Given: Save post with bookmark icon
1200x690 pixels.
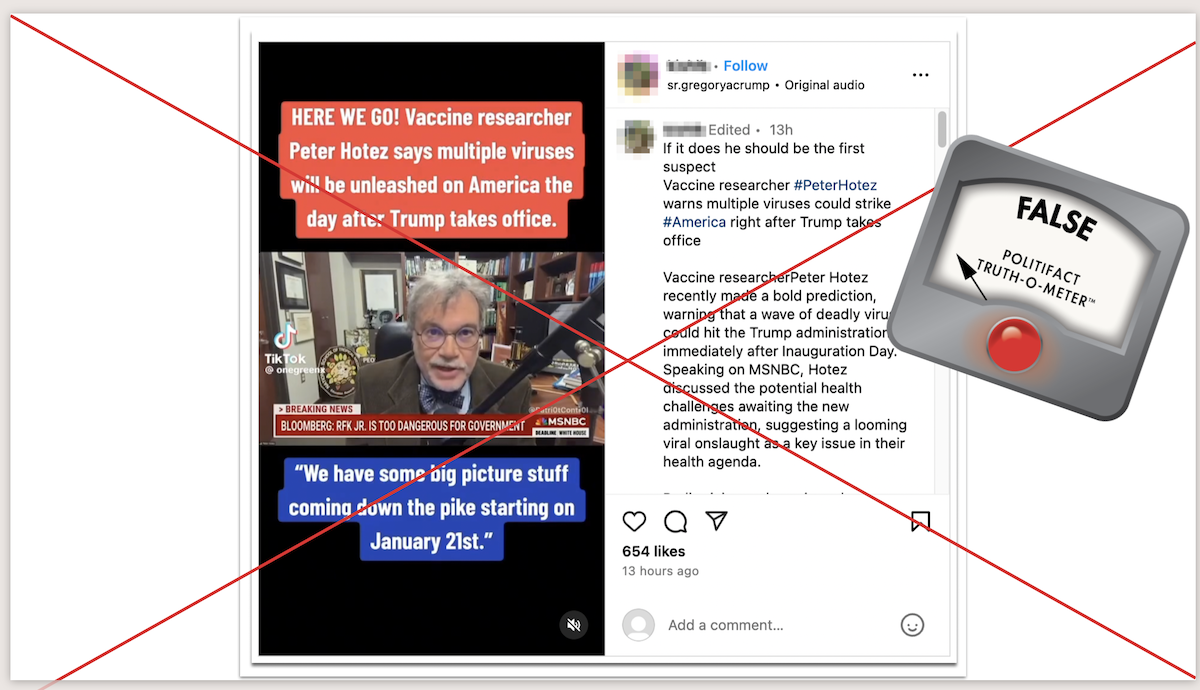Looking at the screenshot, I should pos(920,521).
